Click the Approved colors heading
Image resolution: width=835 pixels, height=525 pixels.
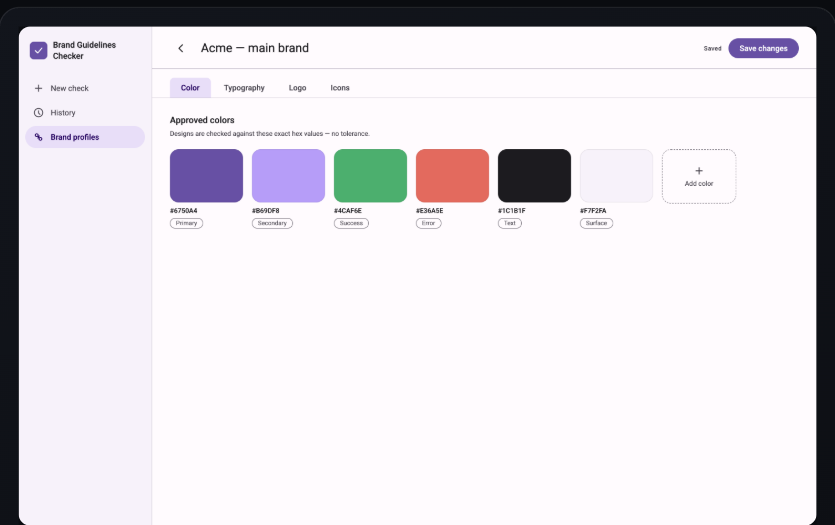click(202, 120)
